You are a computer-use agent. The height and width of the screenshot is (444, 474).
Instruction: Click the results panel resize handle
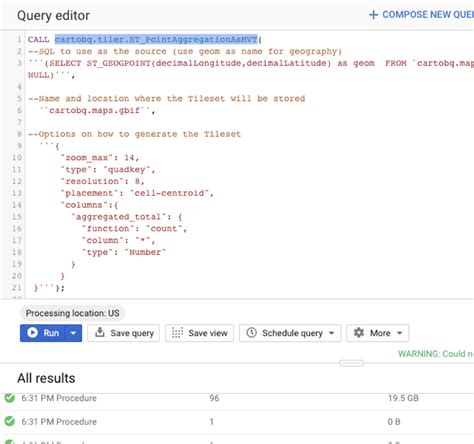click(x=351, y=363)
